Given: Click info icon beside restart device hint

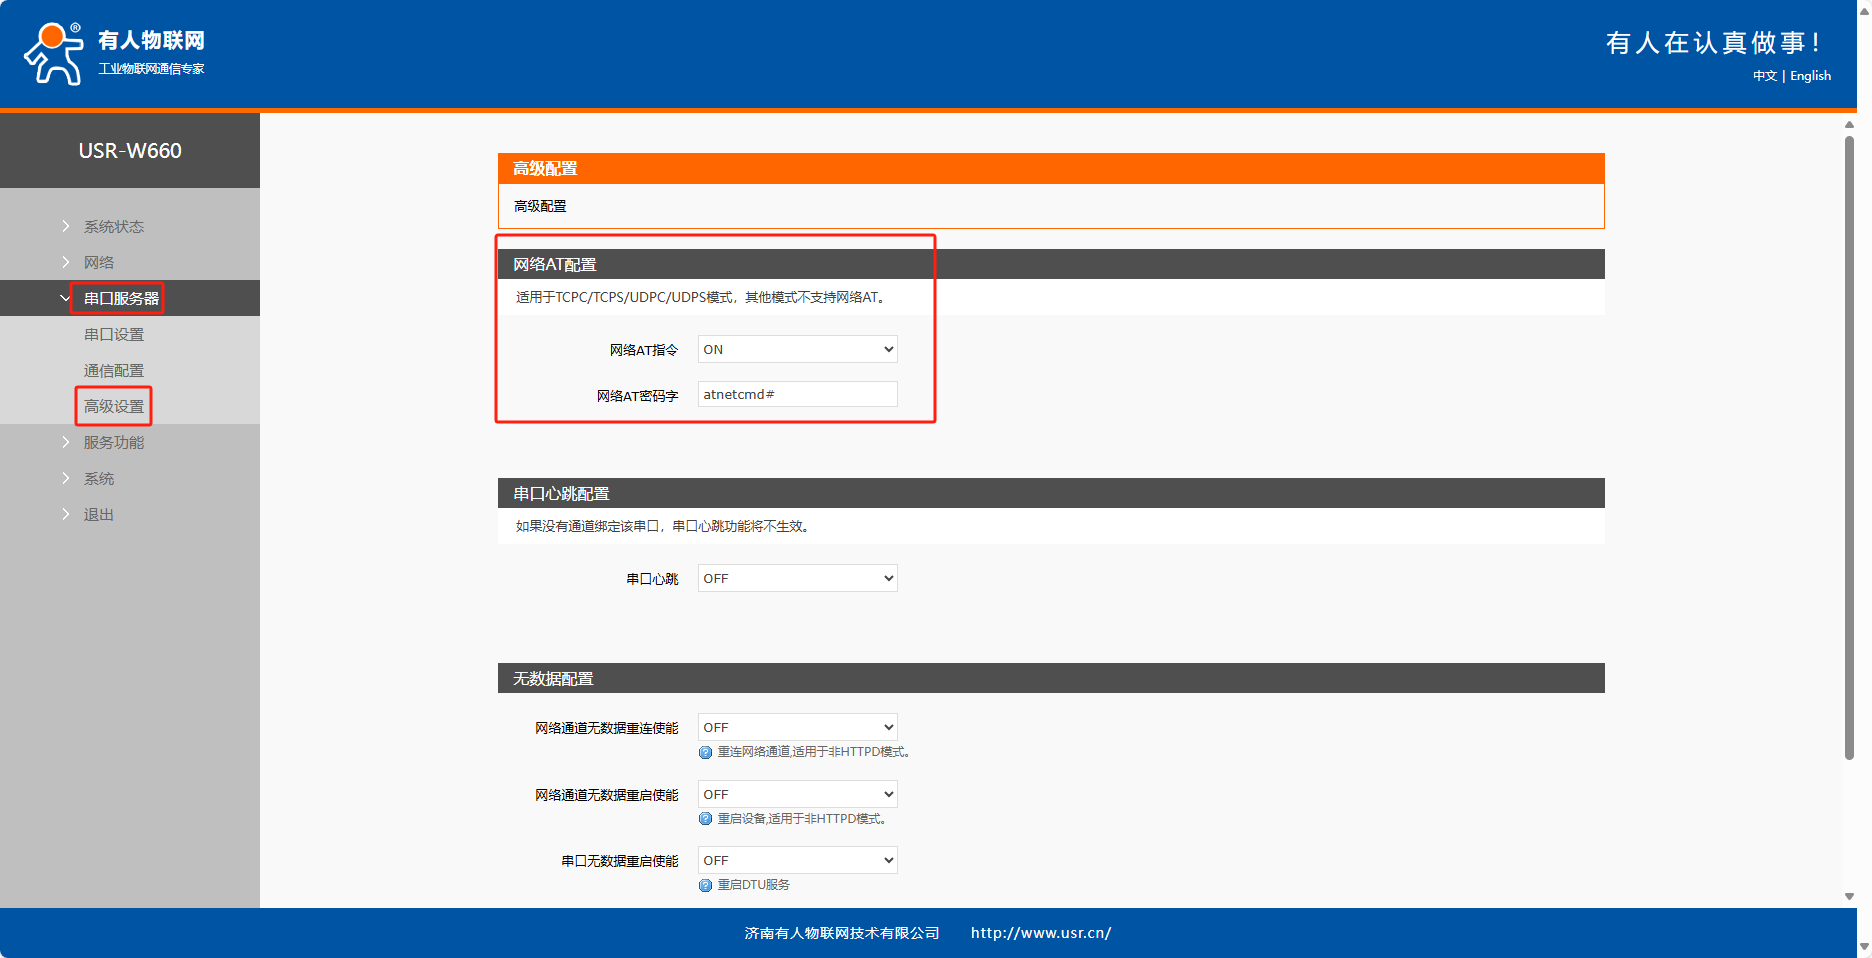Looking at the screenshot, I should tap(705, 819).
